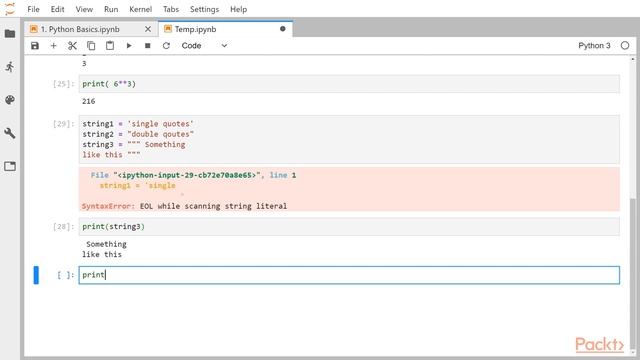Click into the active print input cell
This screenshot has height=360, width=640.
(349, 275)
